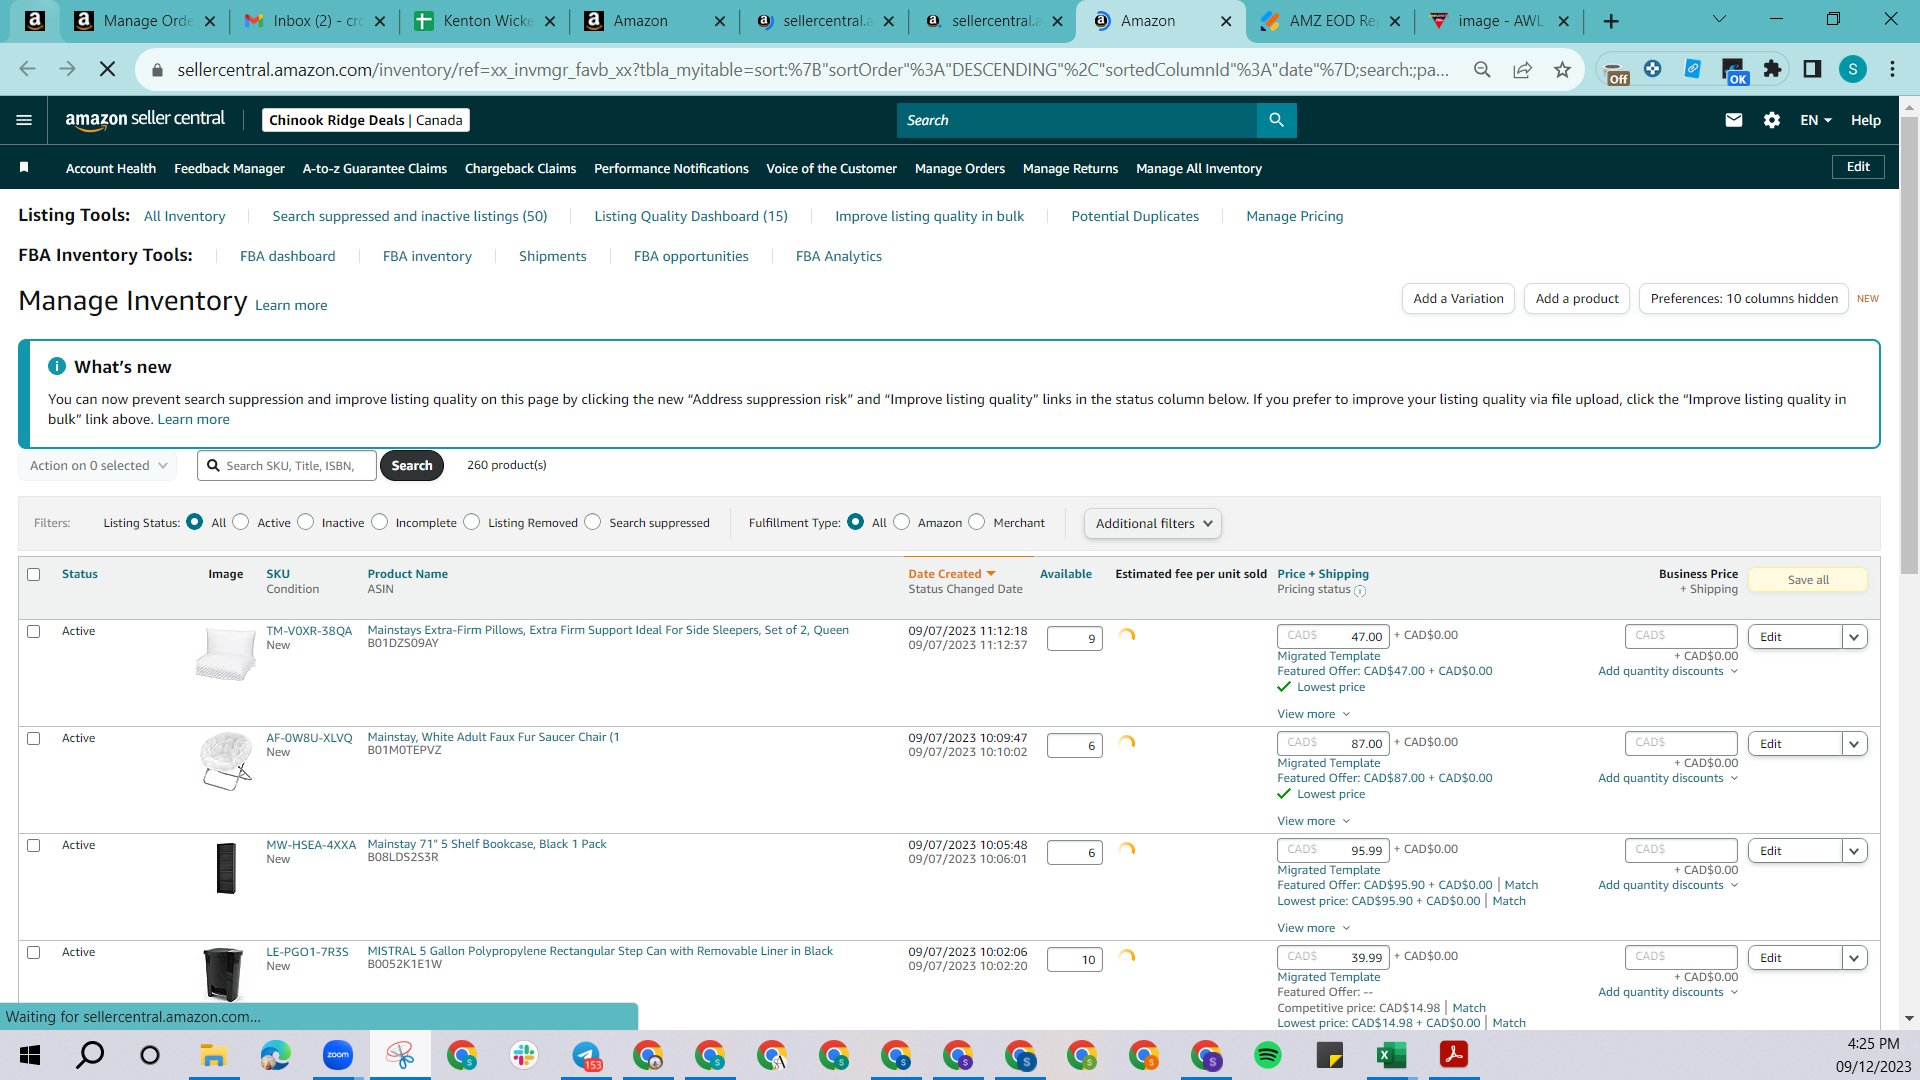Toggle the browser side panel icon

click(x=1812, y=69)
